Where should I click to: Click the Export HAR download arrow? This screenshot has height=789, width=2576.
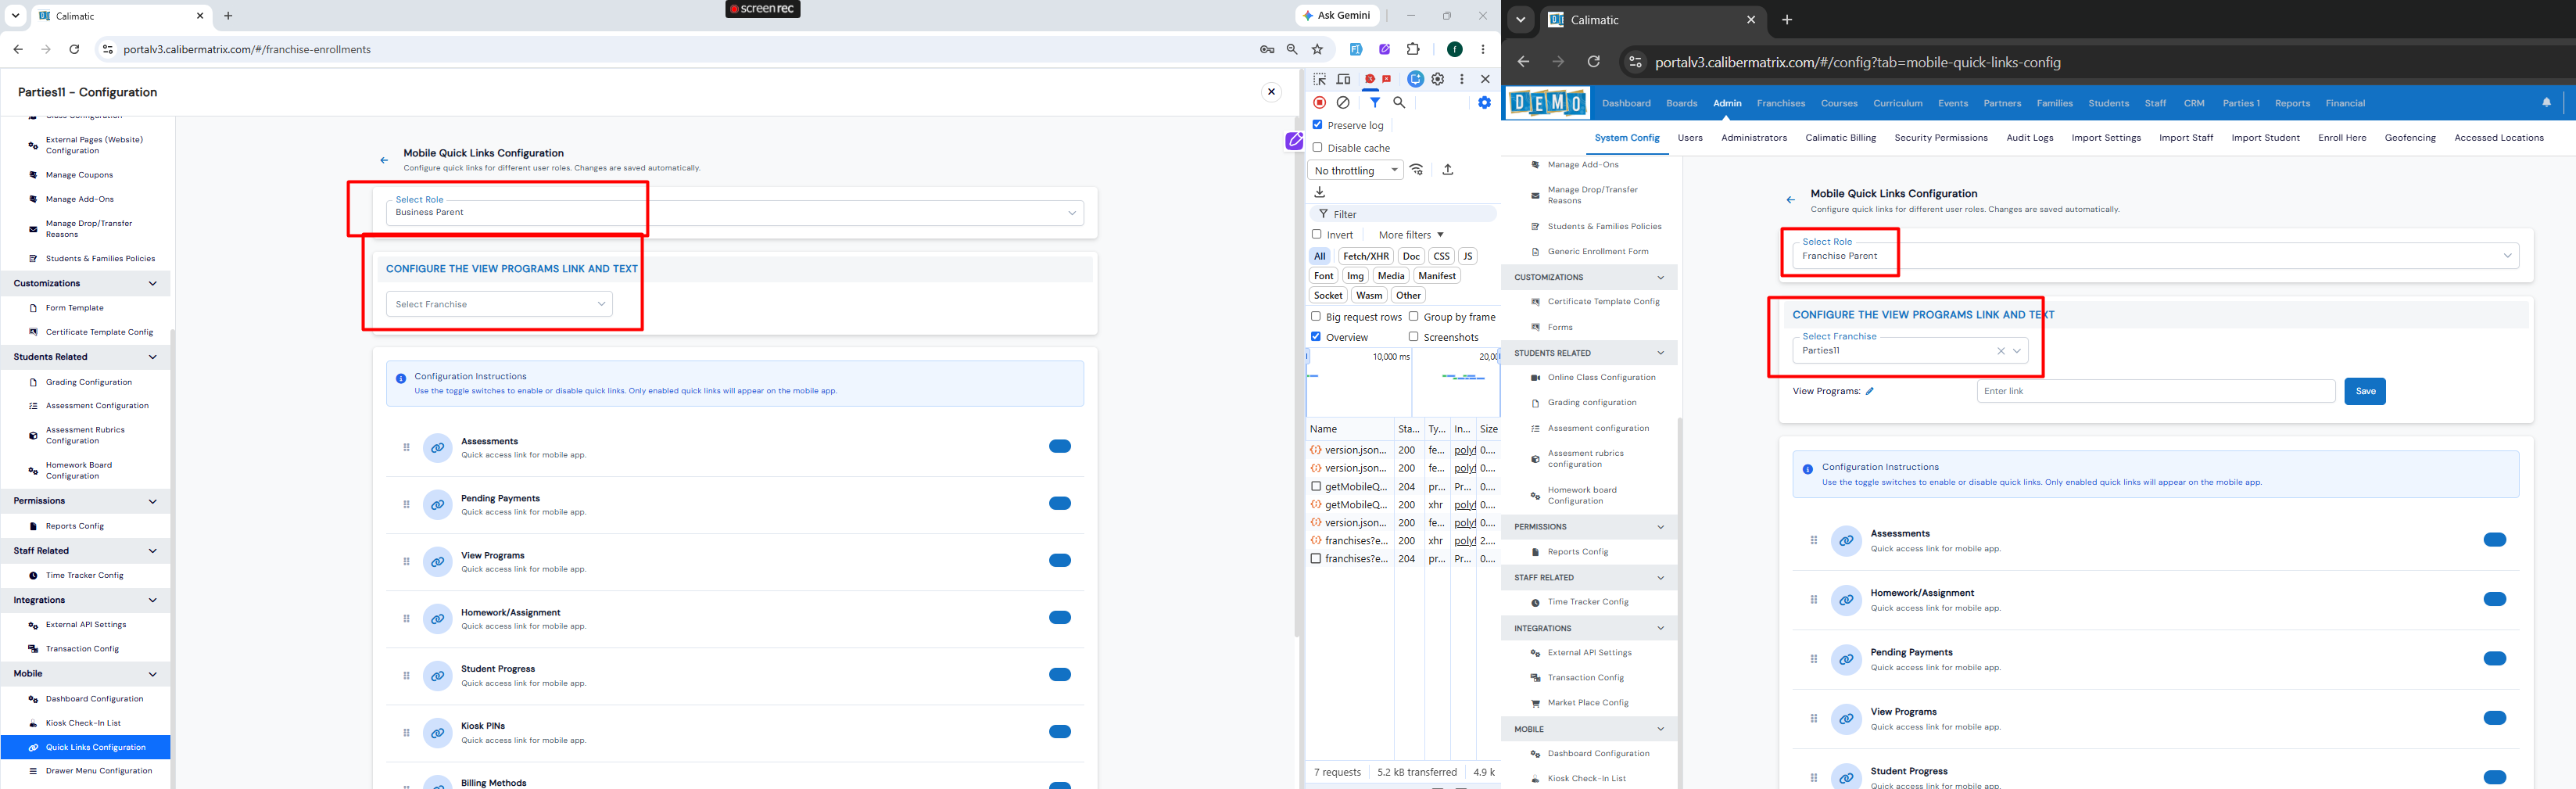click(1320, 192)
